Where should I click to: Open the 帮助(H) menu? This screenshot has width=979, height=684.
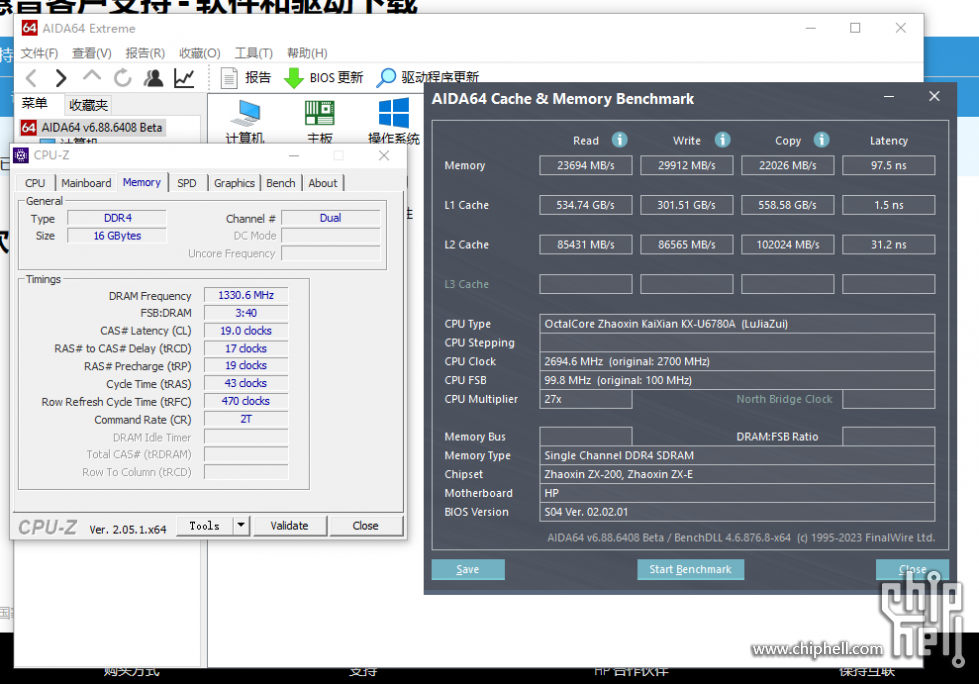pyautogui.click(x=307, y=53)
